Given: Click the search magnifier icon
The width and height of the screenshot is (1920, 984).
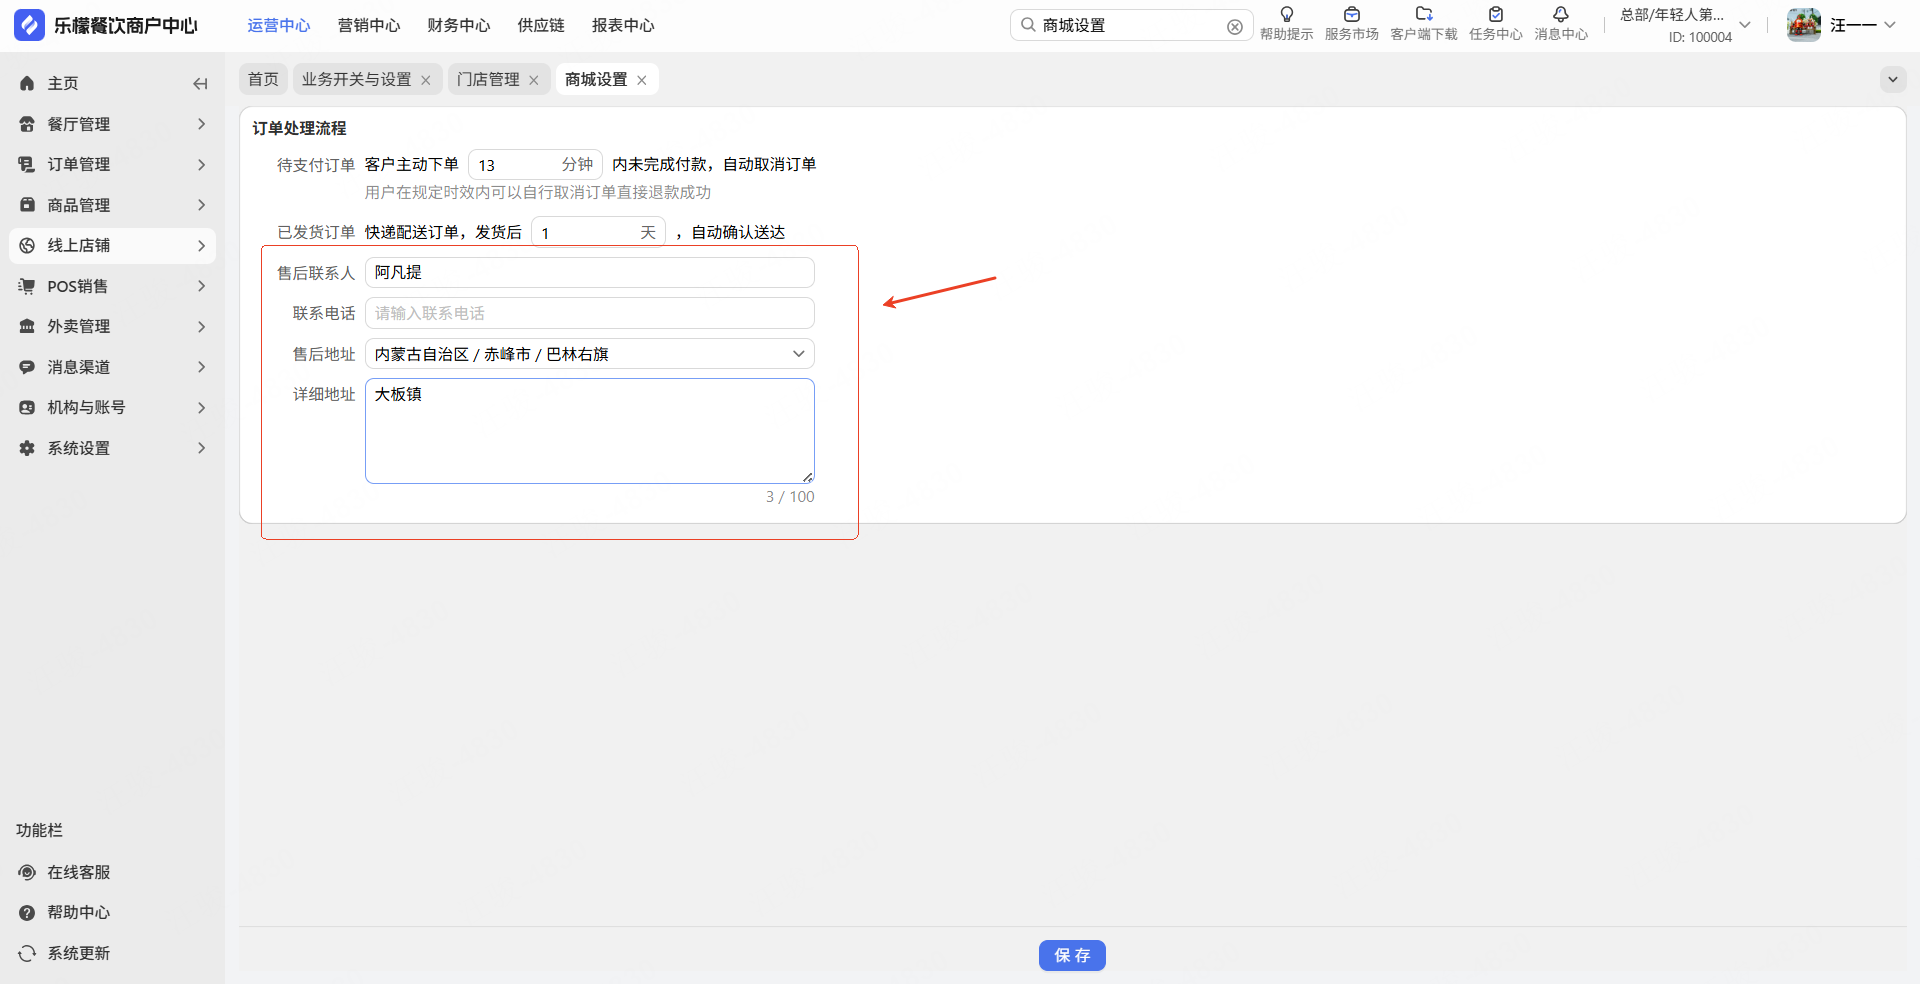Looking at the screenshot, I should (1028, 25).
